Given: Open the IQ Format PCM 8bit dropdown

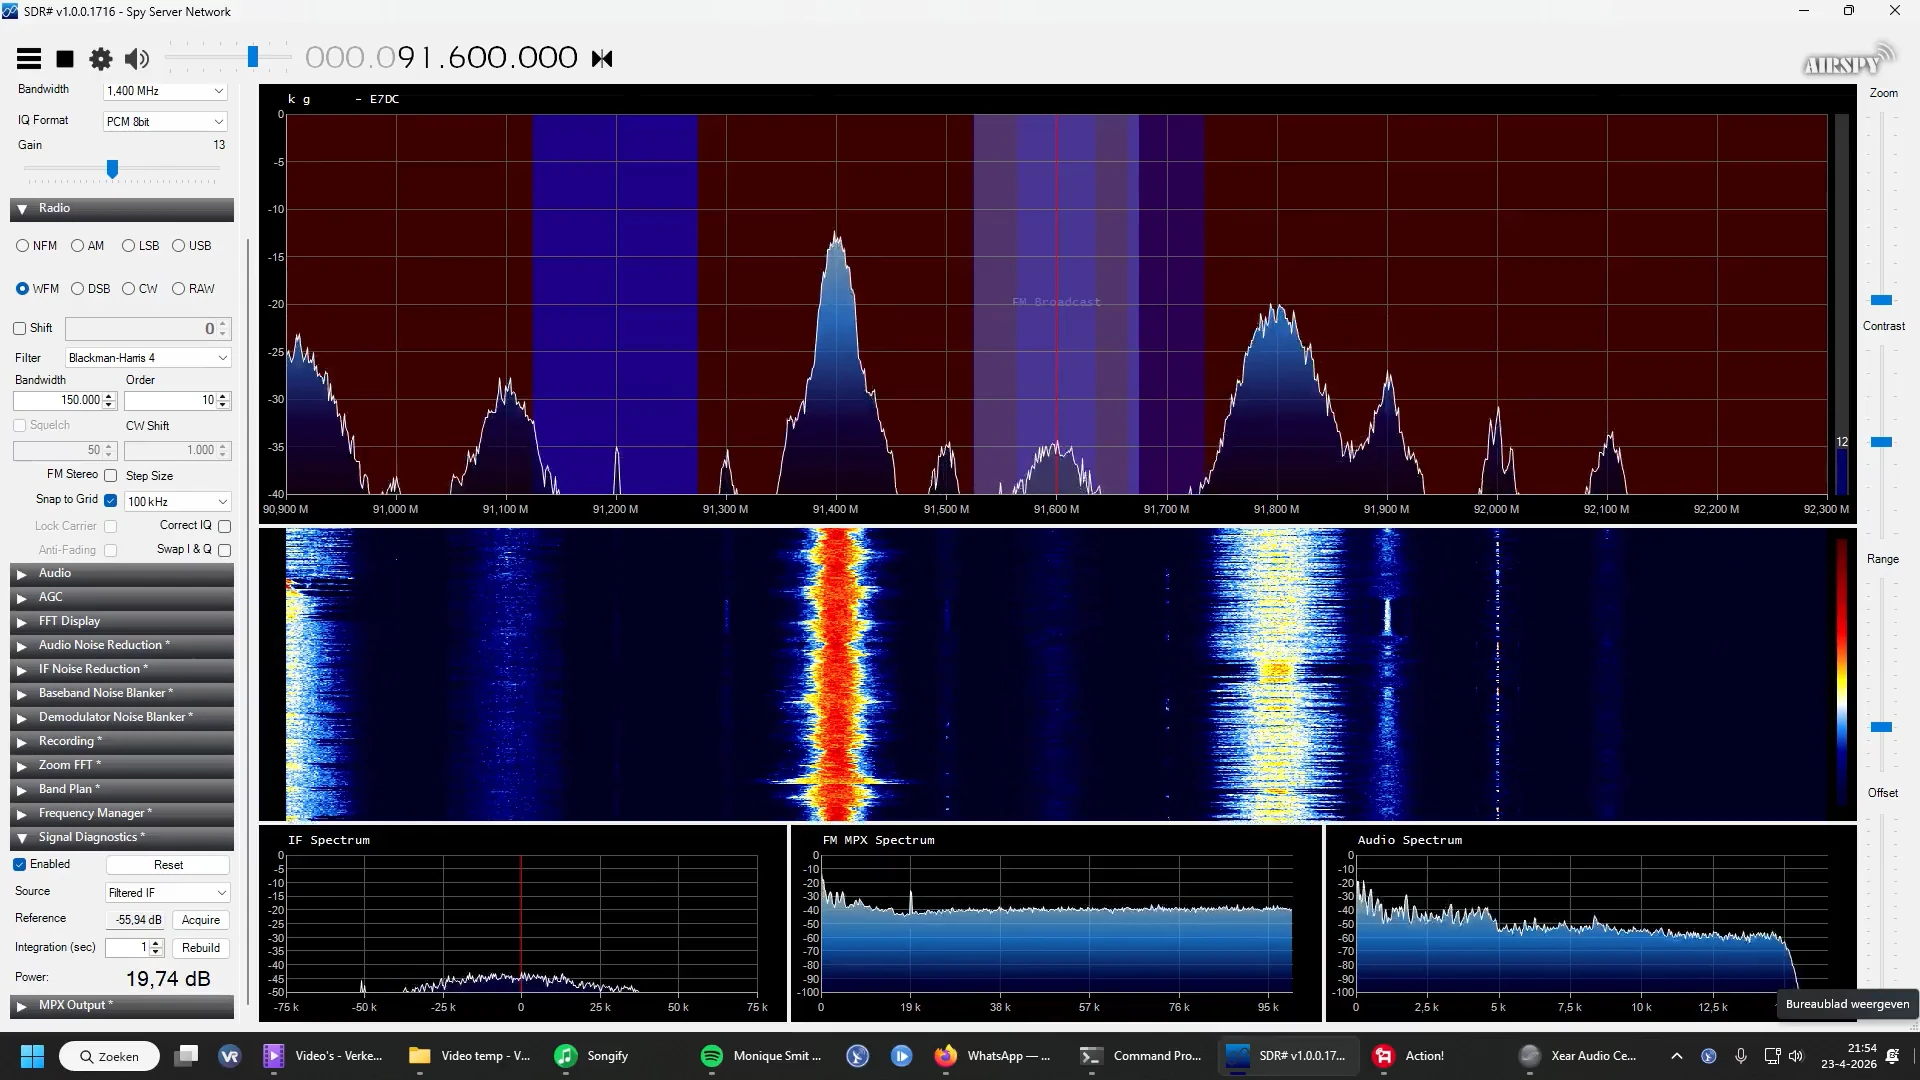Looking at the screenshot, I should (166, 122).
